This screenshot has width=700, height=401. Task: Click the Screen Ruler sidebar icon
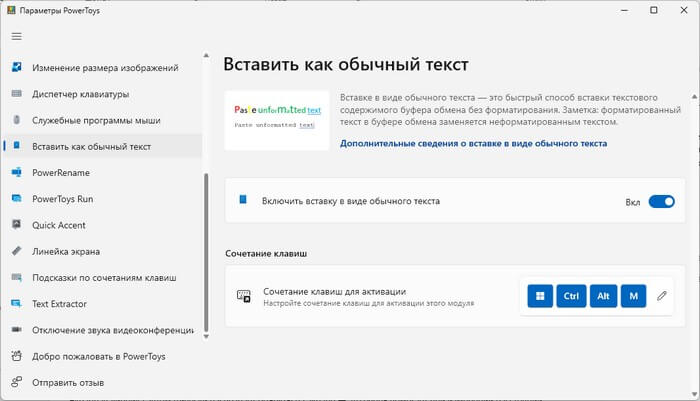pos(17,251)
